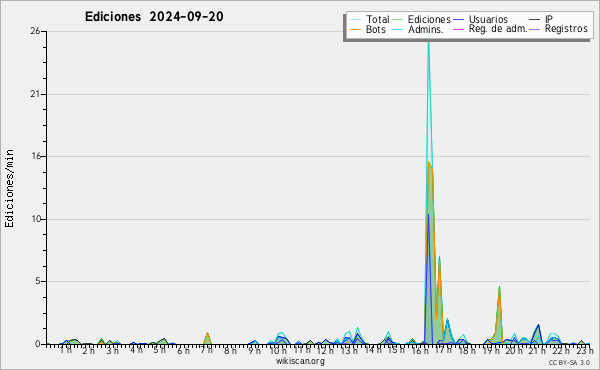Click the x-axis label '4 h'
Screen dimensions: 600x370
click(136, 350)
